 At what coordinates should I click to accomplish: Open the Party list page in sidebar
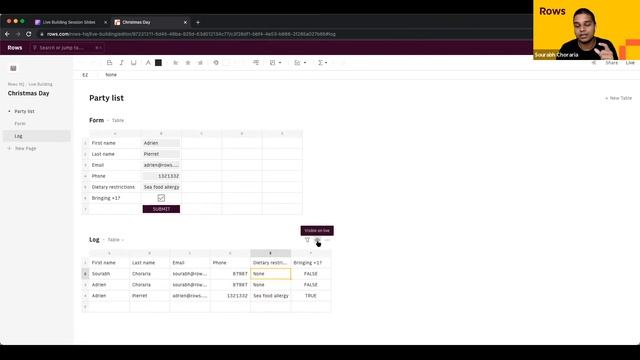click(x=24, y=111)
